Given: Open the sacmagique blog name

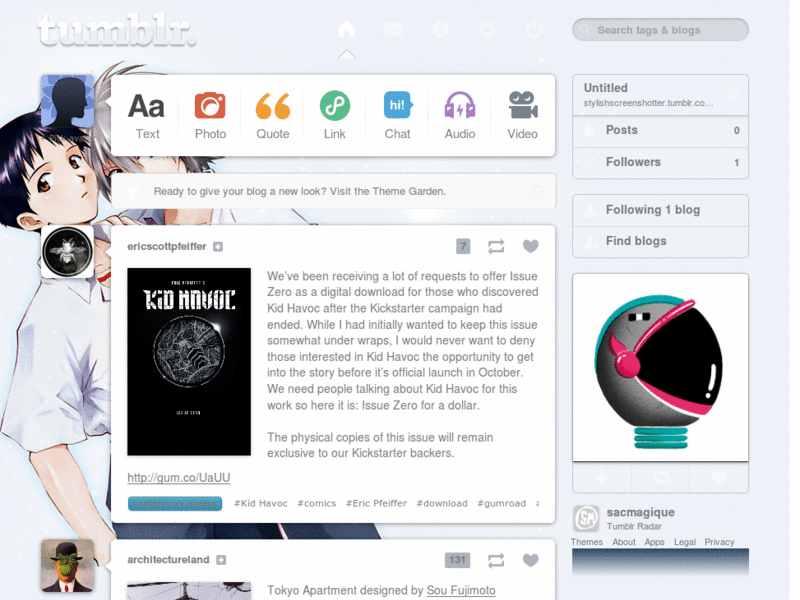Looking at the screenshot, I should (x=640, y=512).
